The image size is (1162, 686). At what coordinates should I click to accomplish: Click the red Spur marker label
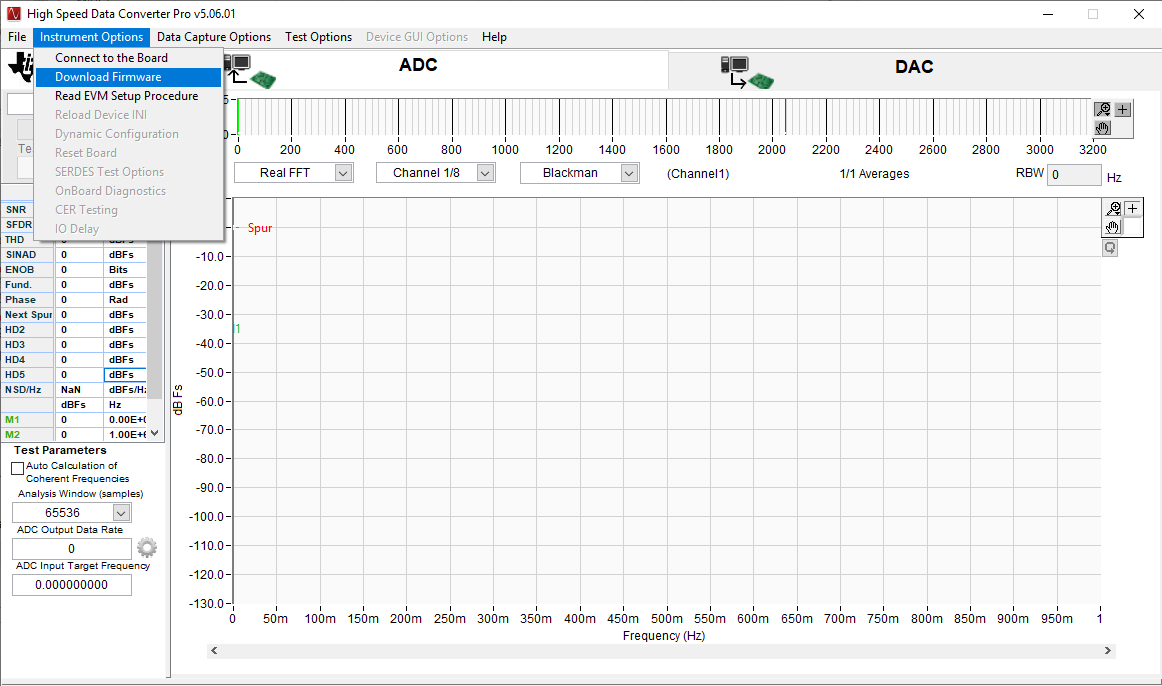(x=260, y=228)
